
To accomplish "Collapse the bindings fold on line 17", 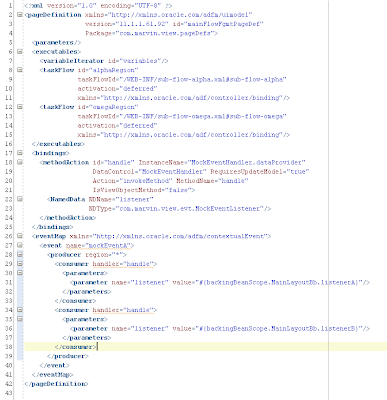I will (20, 153).
